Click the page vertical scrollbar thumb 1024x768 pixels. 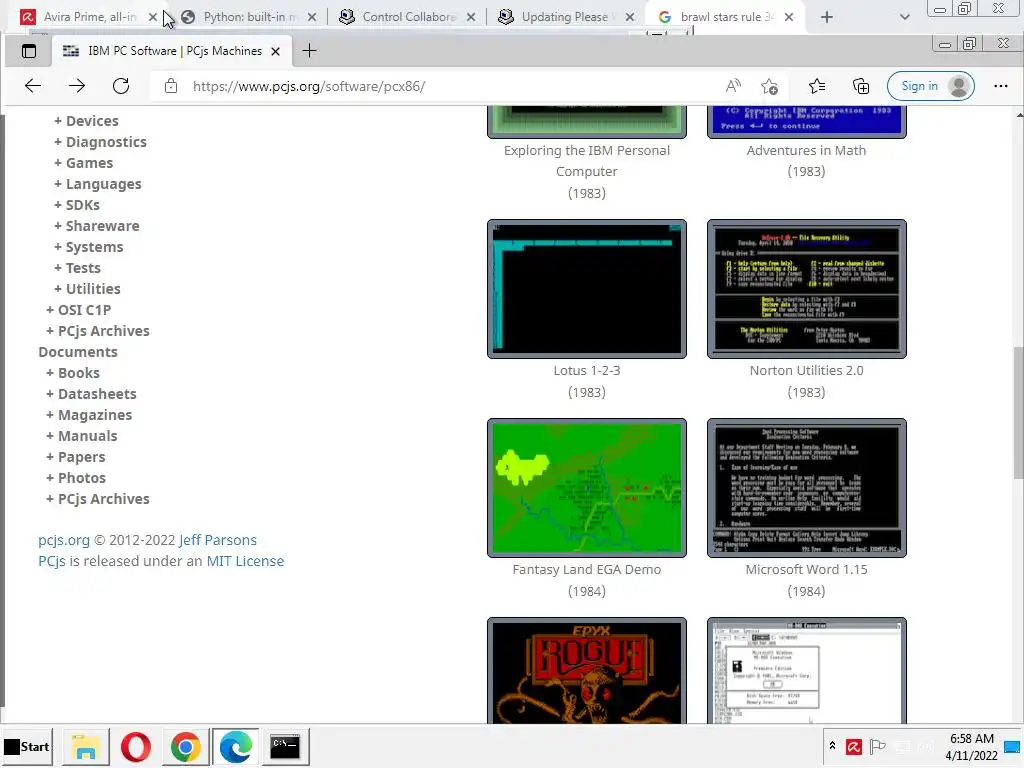coord(1018,413)
